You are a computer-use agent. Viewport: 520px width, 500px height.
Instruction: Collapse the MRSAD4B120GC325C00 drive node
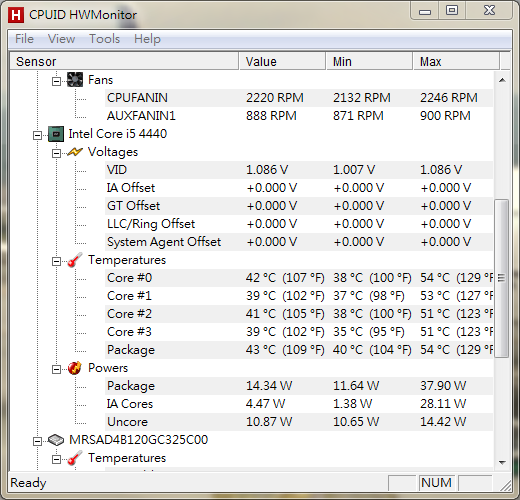tap(37, 441)
